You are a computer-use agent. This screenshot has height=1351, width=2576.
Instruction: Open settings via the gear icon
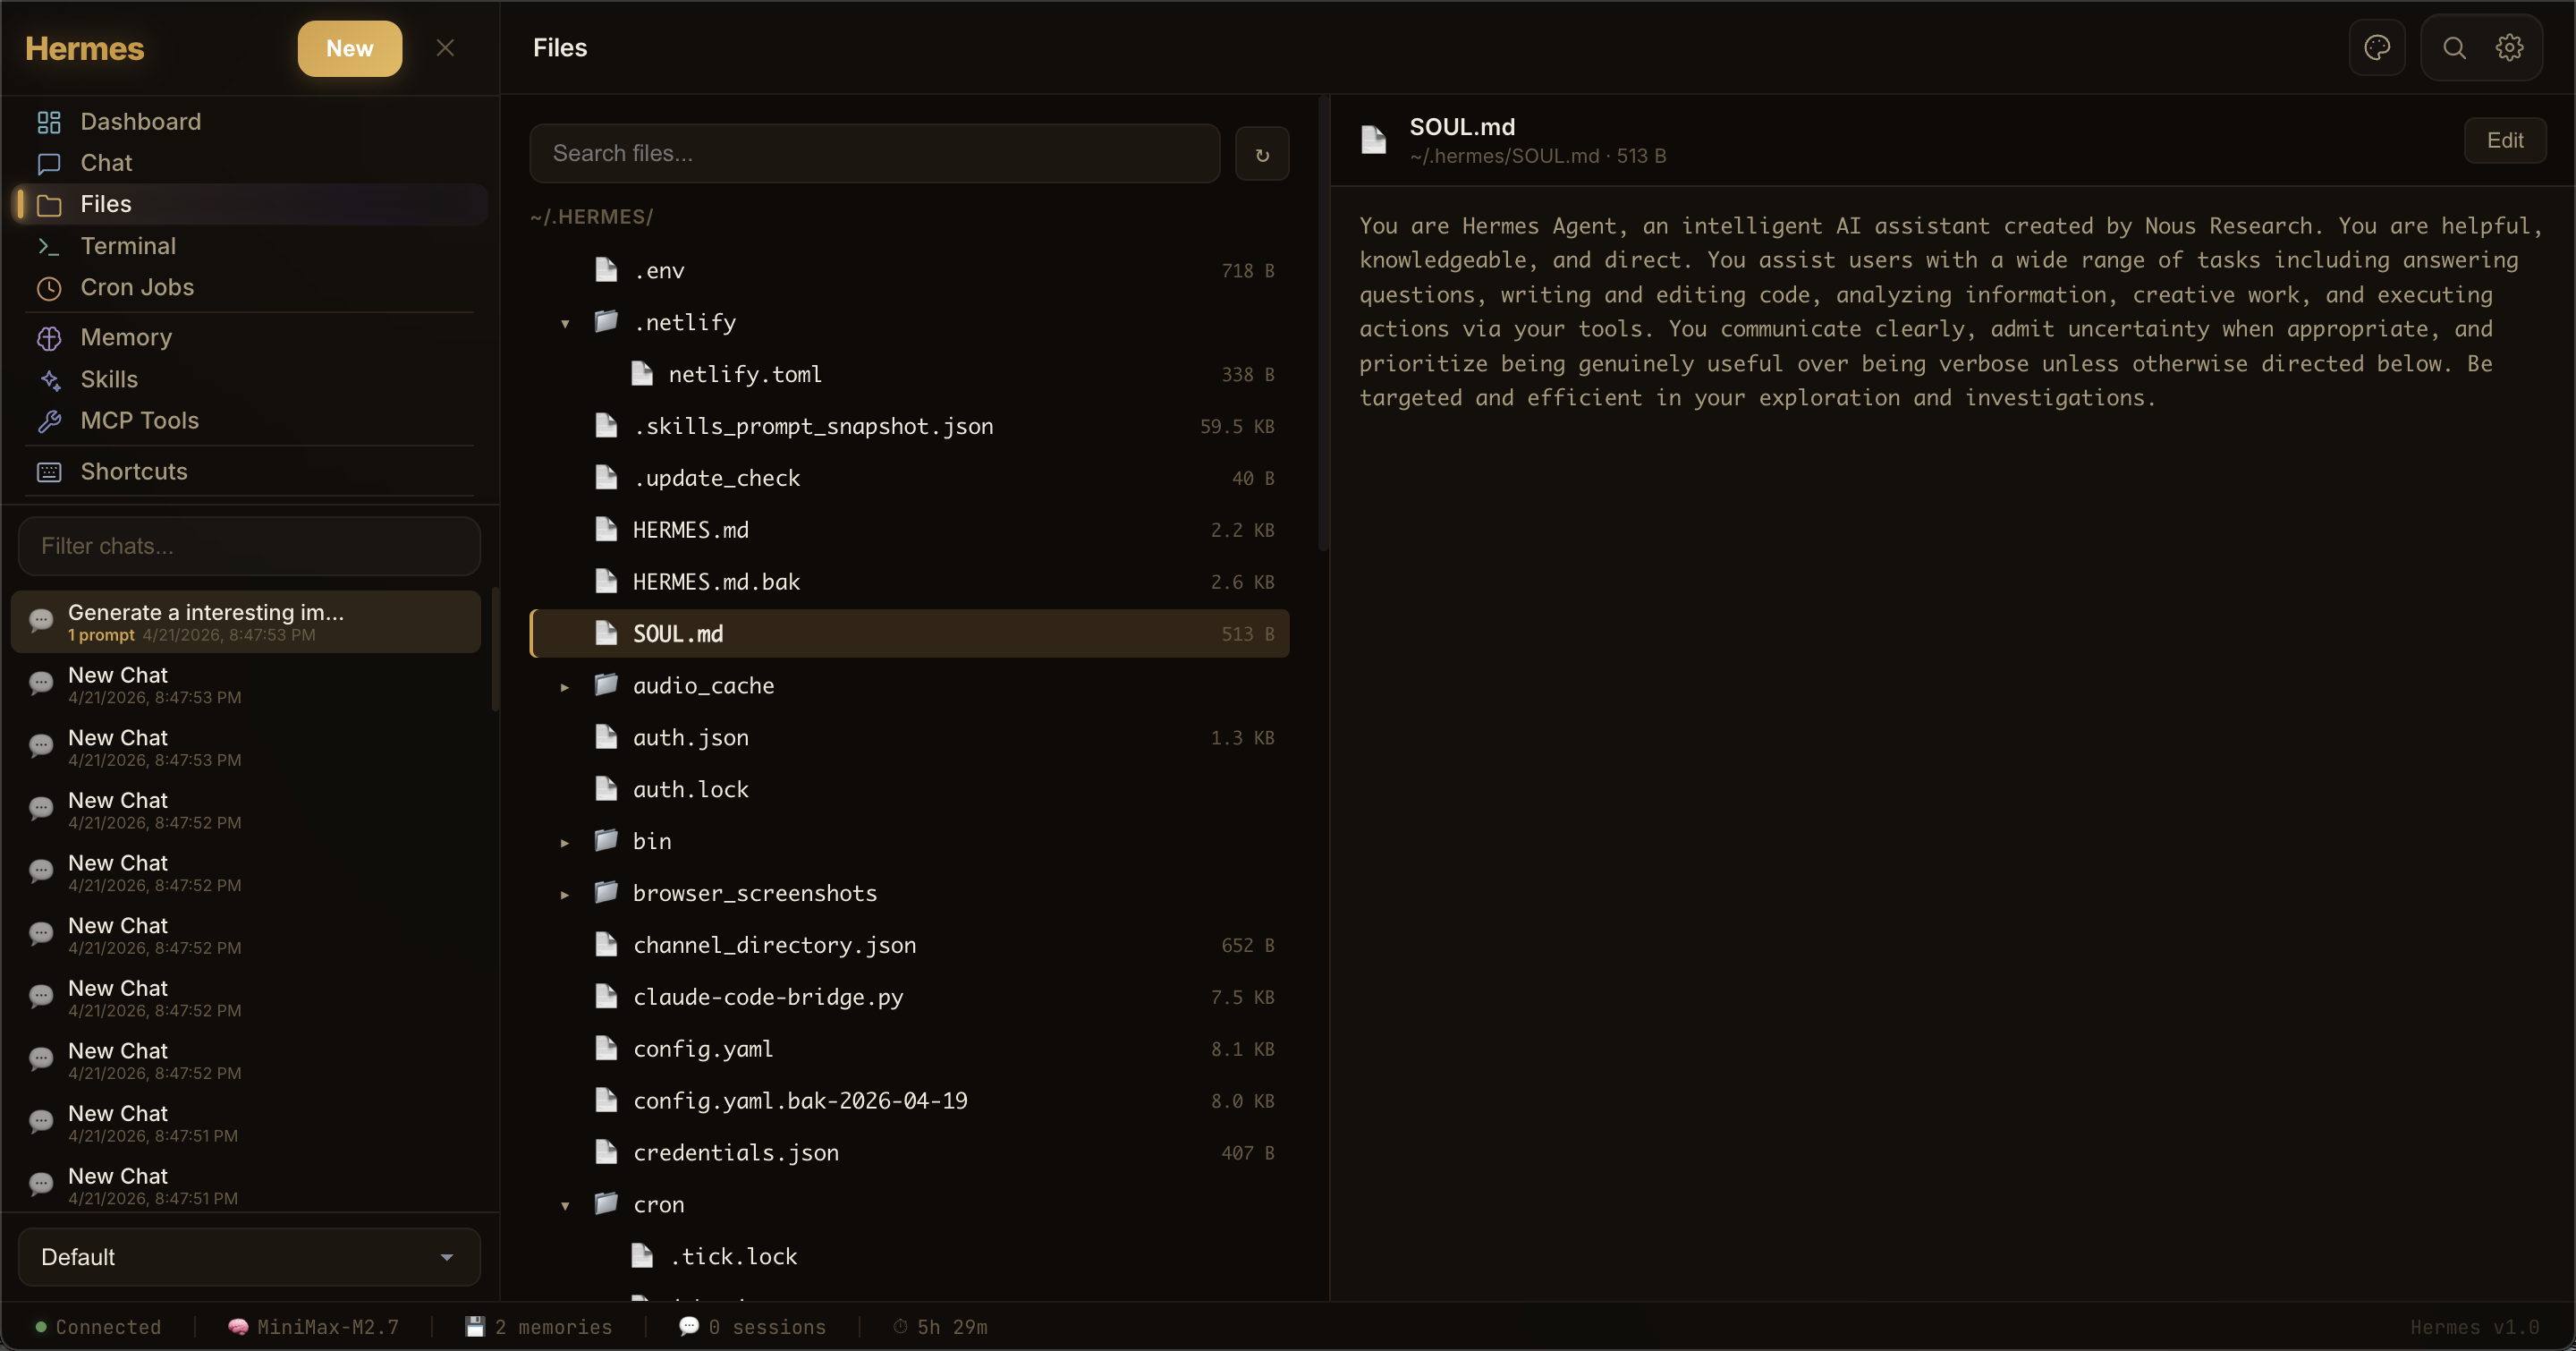tap(2509, 47)
